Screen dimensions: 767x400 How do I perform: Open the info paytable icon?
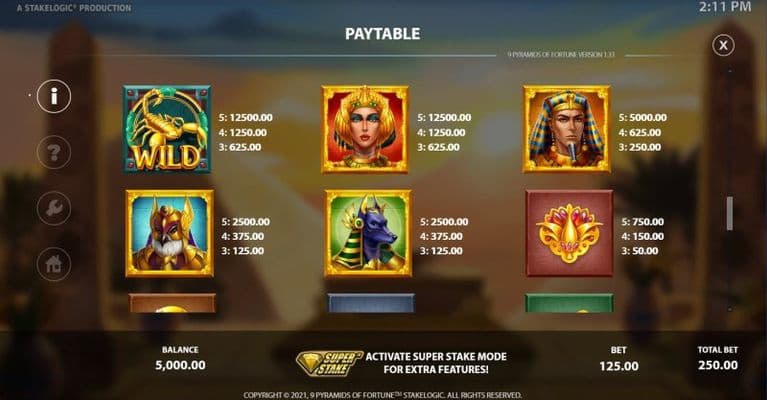coord(54,96)
